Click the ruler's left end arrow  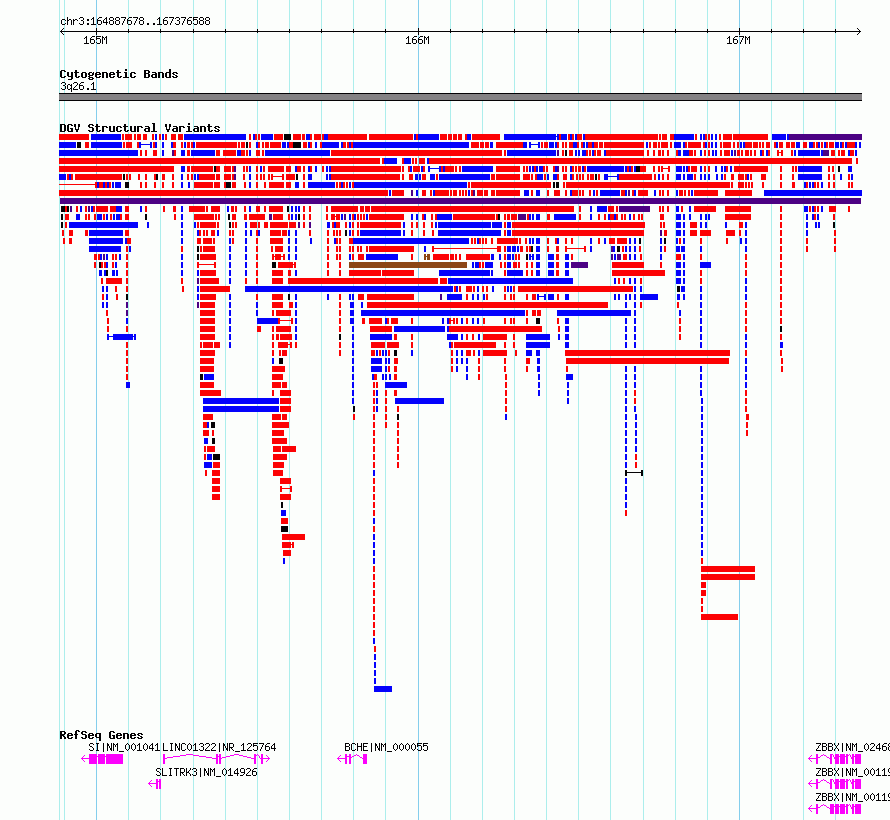tap(62, 31)
